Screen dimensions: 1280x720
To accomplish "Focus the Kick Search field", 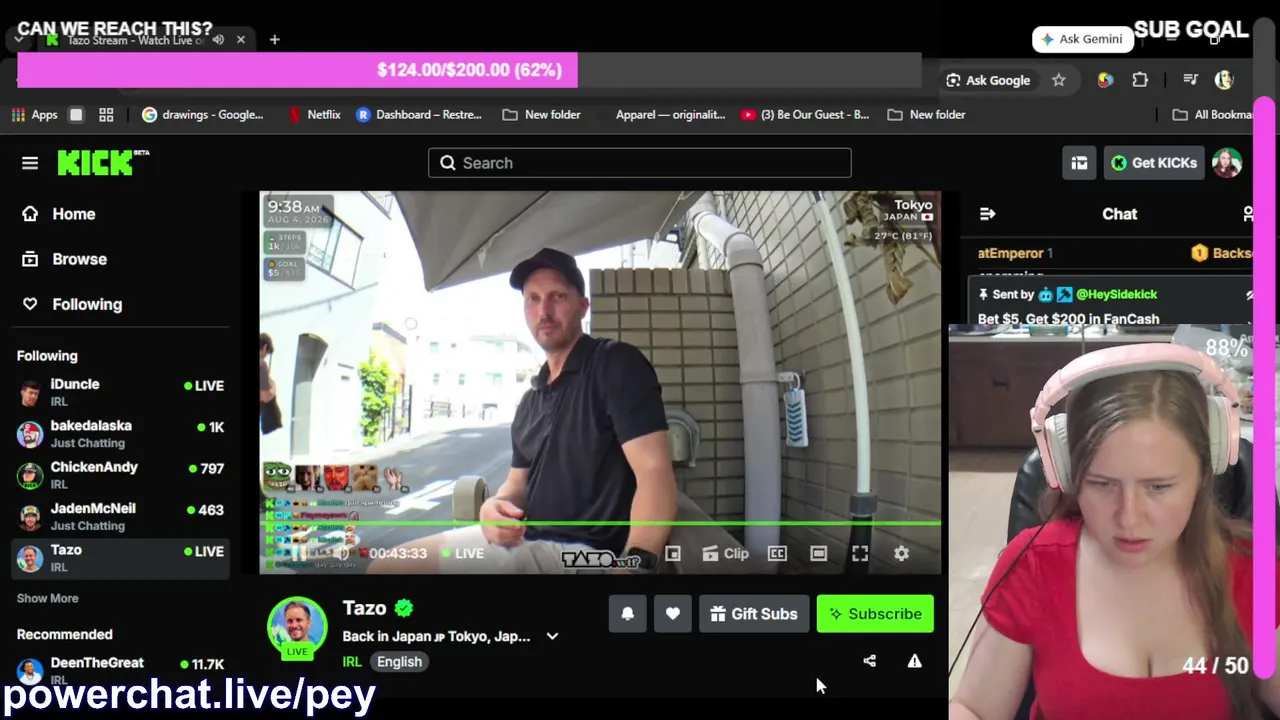I will click(640, 163).
